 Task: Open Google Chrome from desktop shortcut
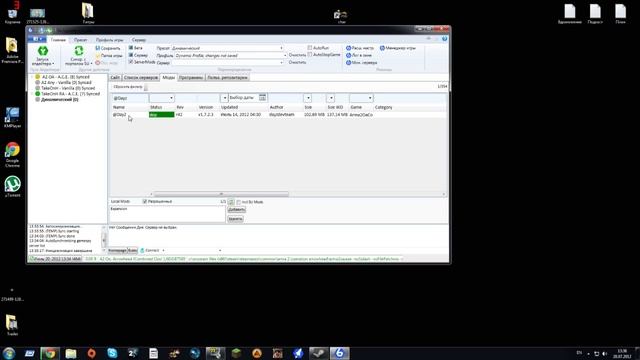coord(12,154)
